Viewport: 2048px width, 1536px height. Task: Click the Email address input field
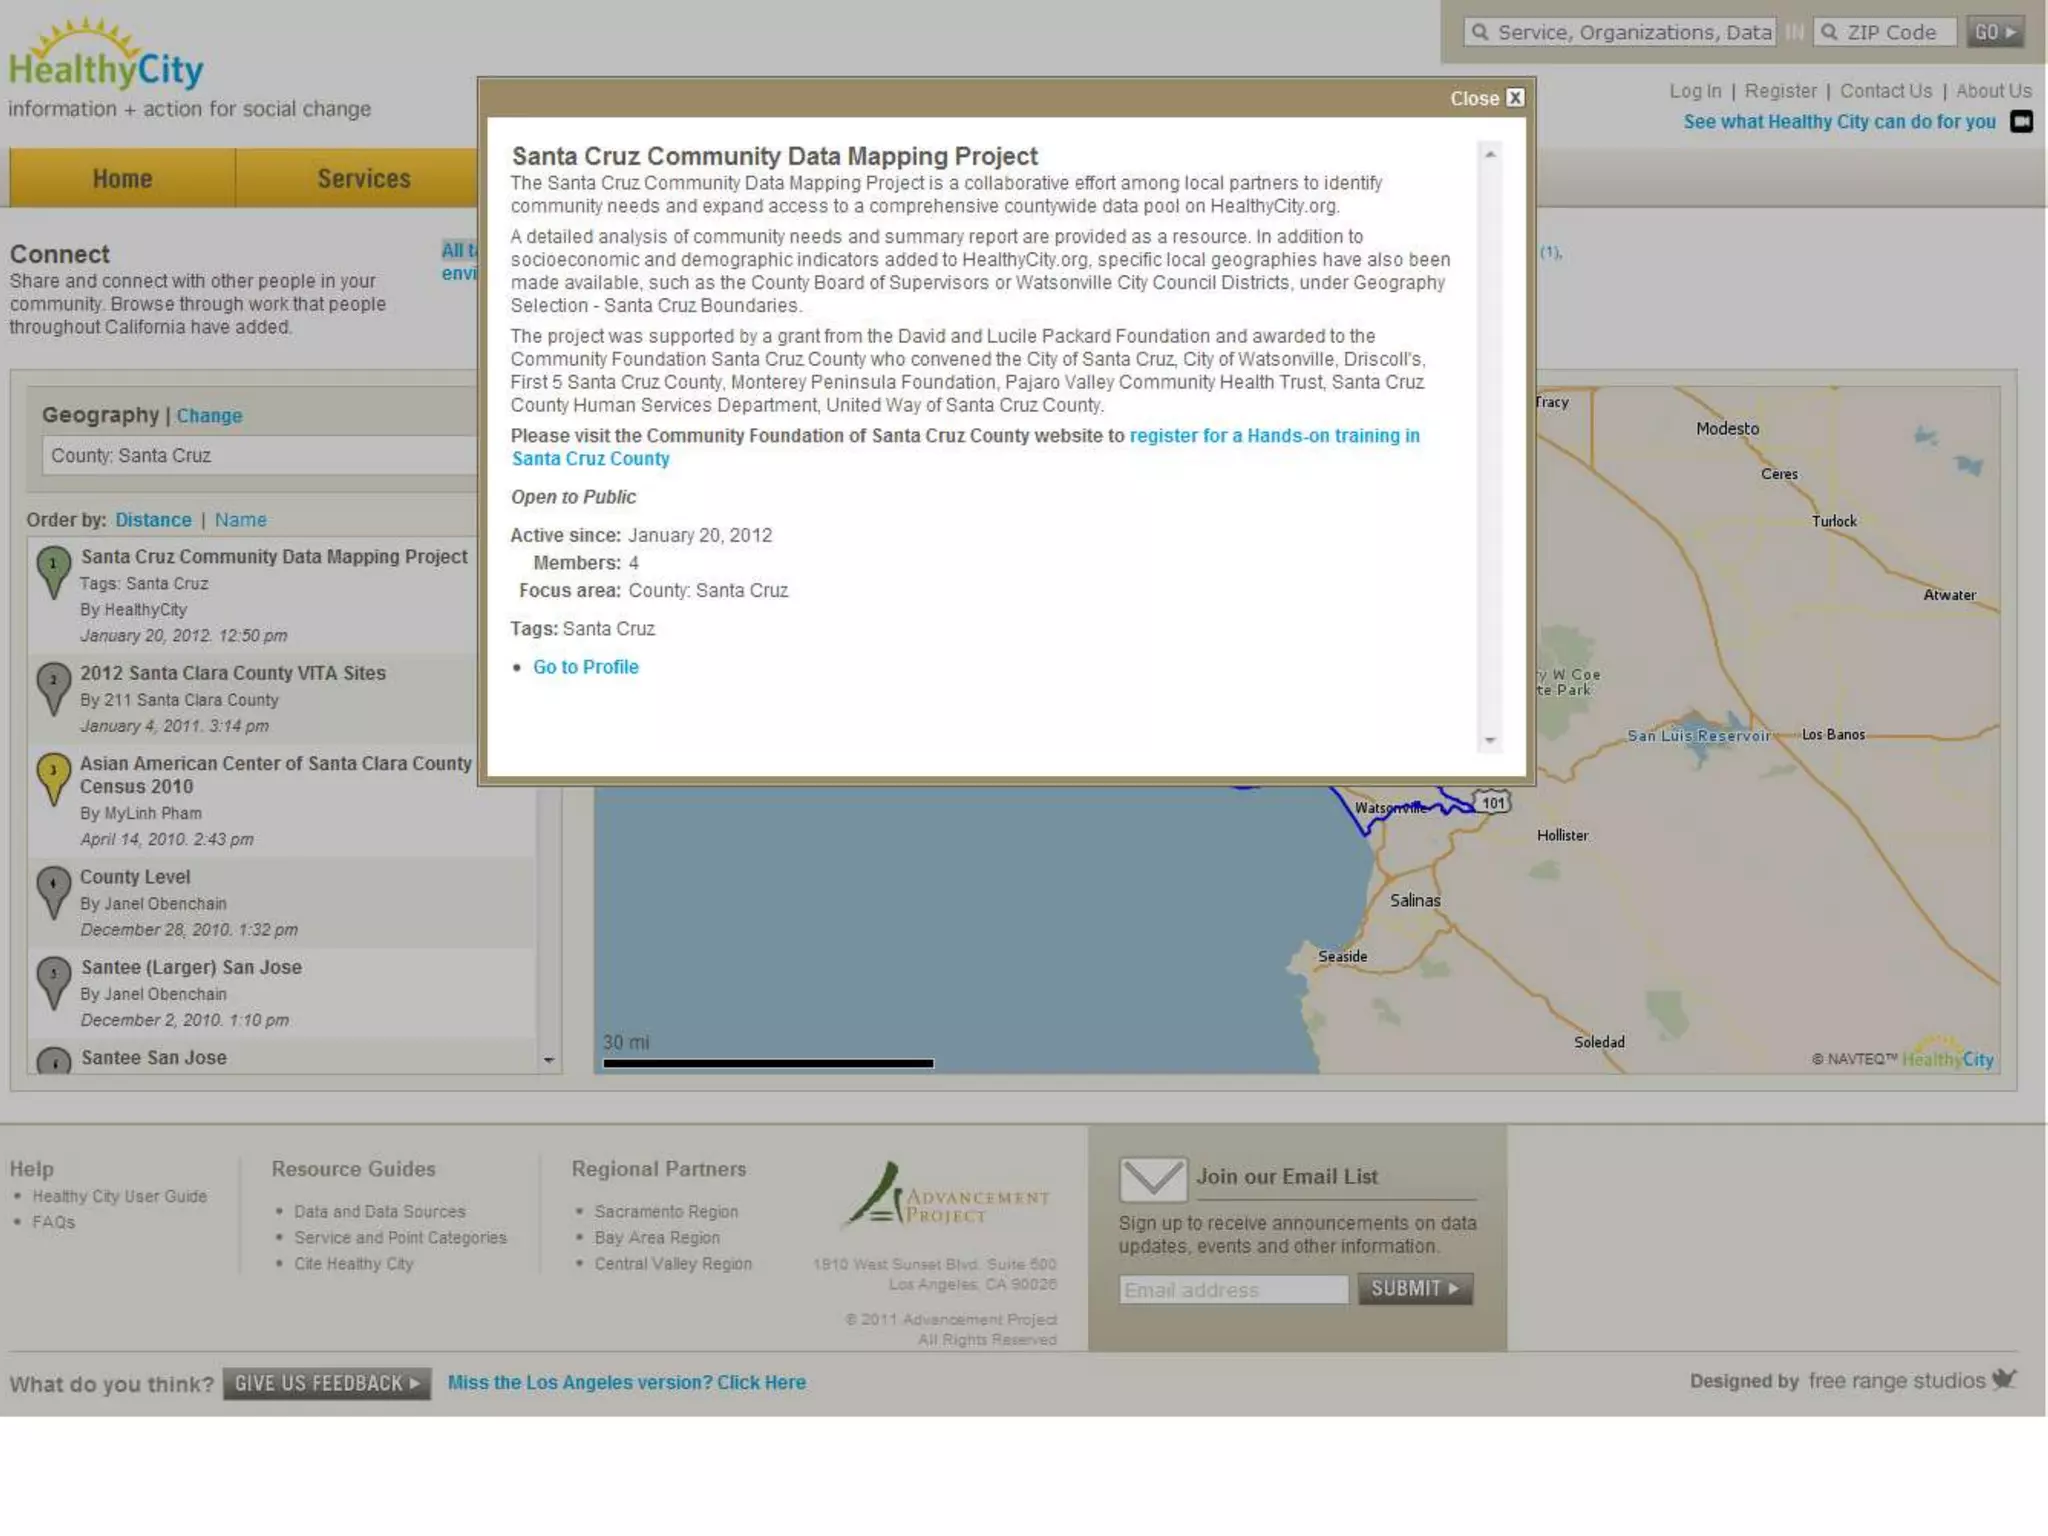(x=1232, y=1290)
